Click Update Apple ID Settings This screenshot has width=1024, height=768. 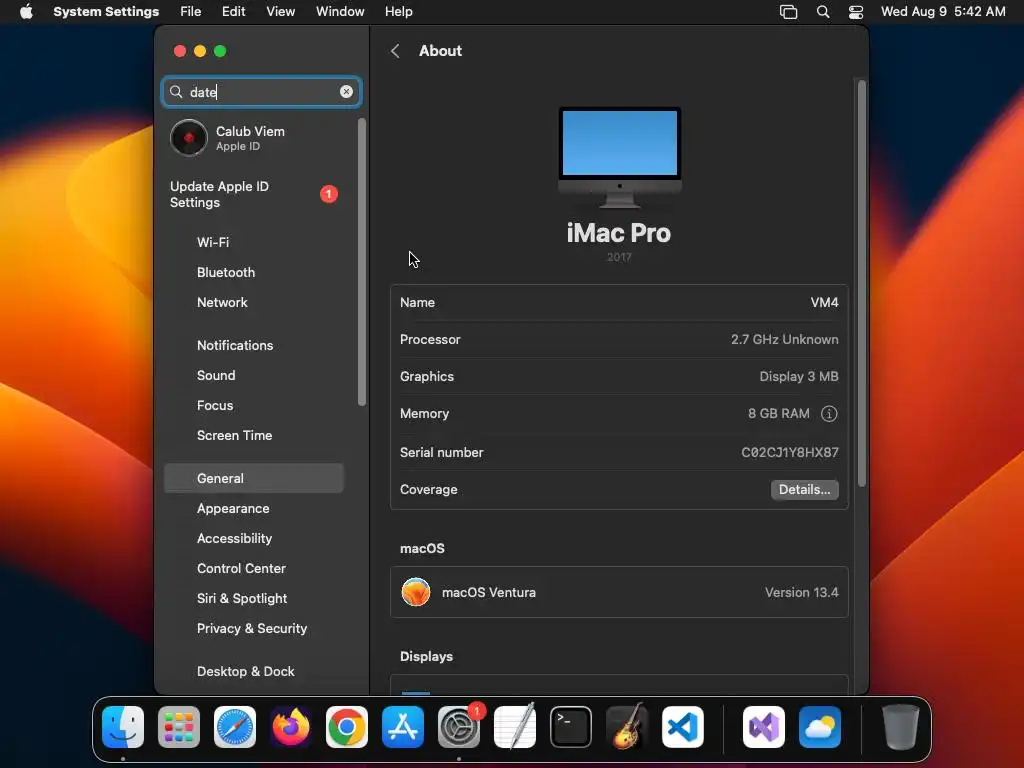pos(219,194)
